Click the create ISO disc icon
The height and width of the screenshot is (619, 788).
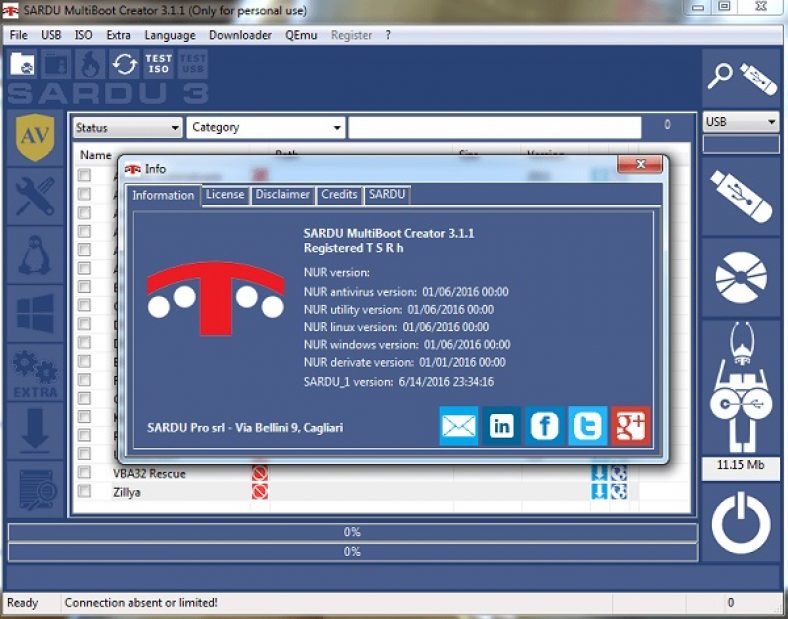[742, 277]
